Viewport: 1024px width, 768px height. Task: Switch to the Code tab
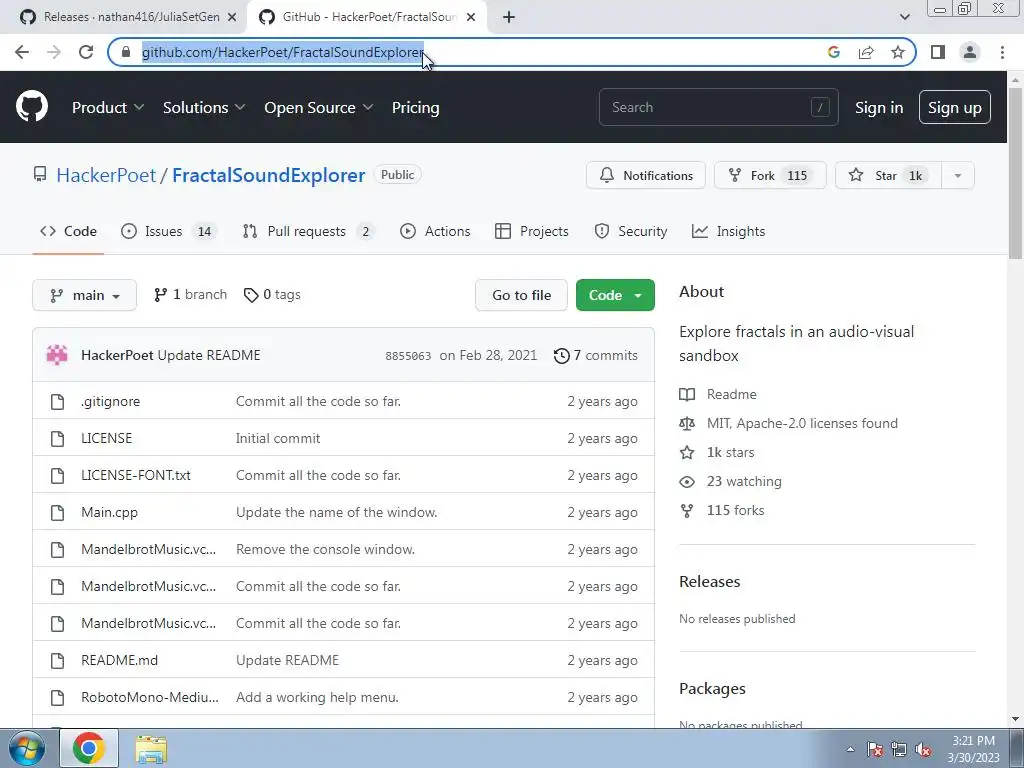tap(68, 231)
